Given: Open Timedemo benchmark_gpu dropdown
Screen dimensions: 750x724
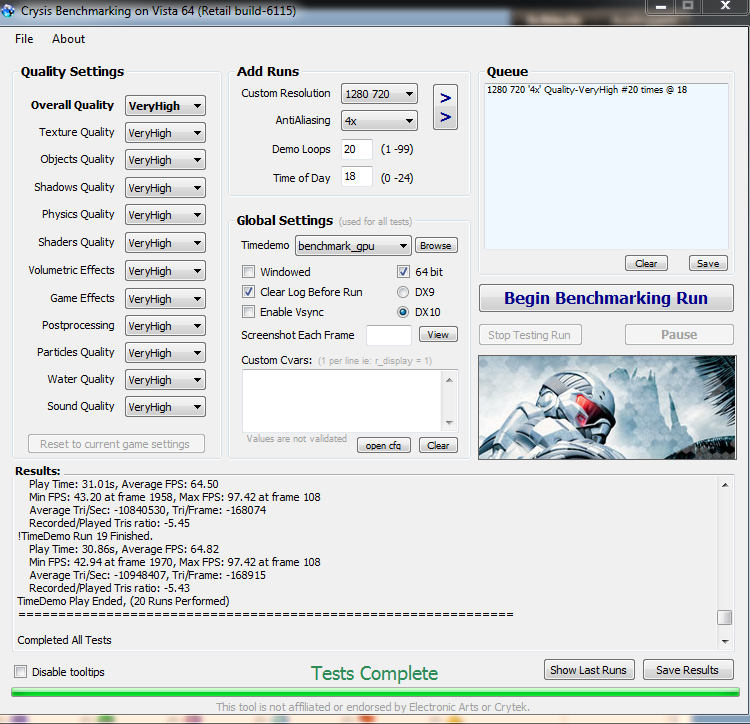Looking at the screenshot, I should [x=353, y=246].
